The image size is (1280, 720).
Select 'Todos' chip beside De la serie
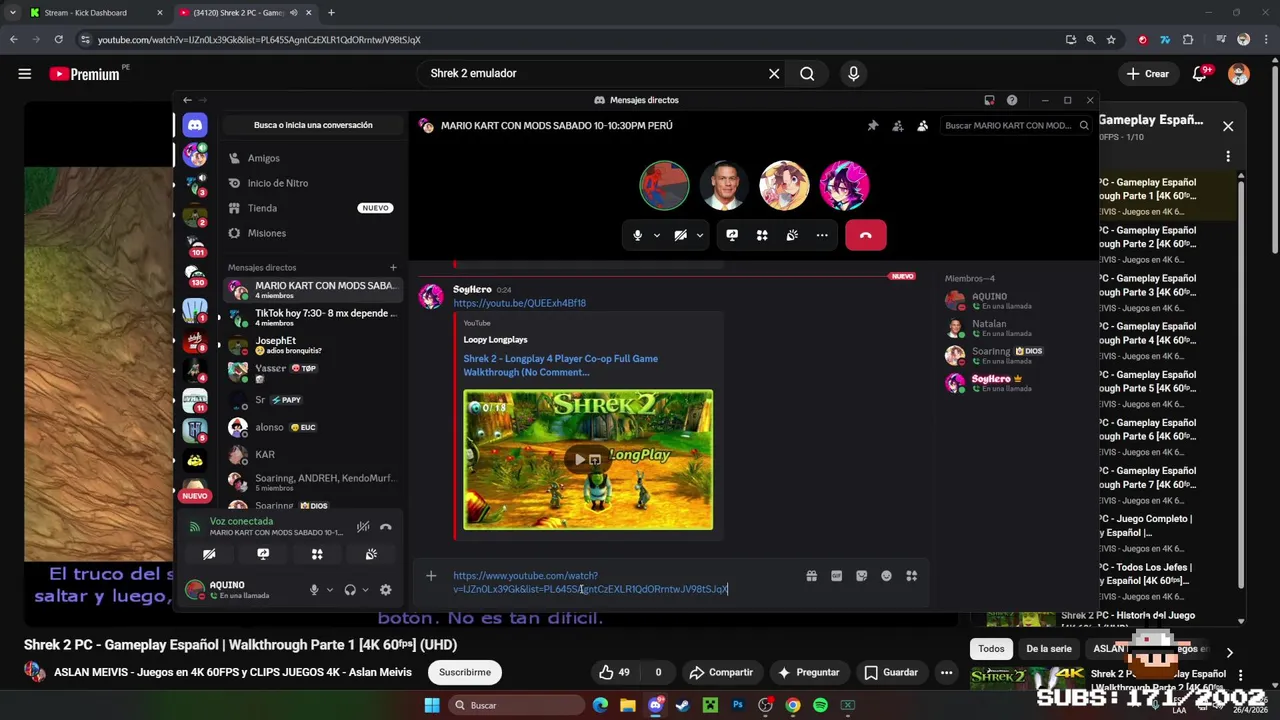[x=991, y=649]
